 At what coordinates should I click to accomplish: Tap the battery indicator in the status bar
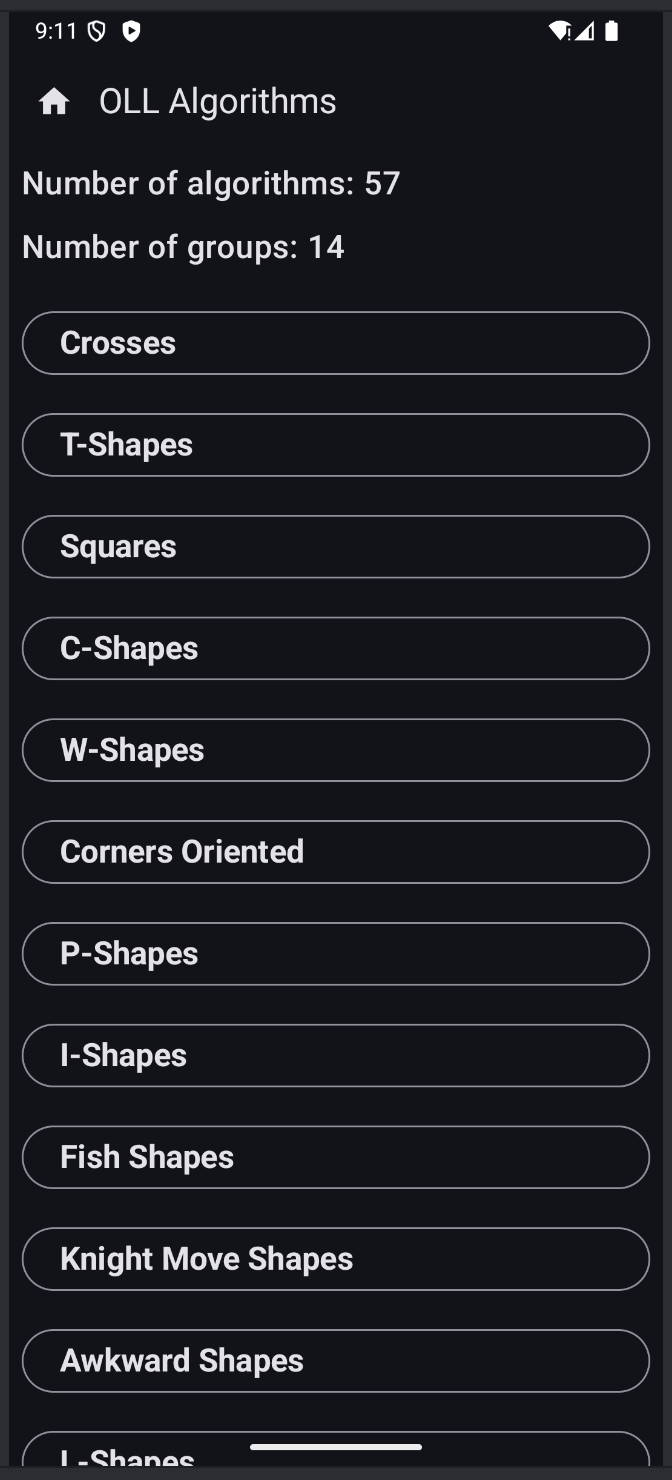pyautogui.click(x=612, y=31)
